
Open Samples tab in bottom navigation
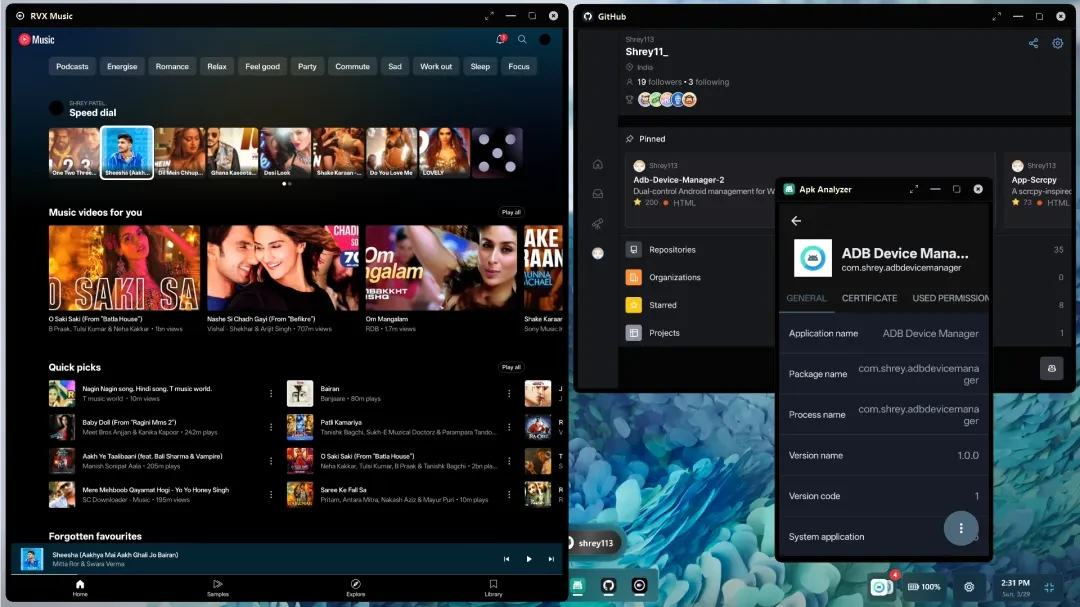(218, 588)
